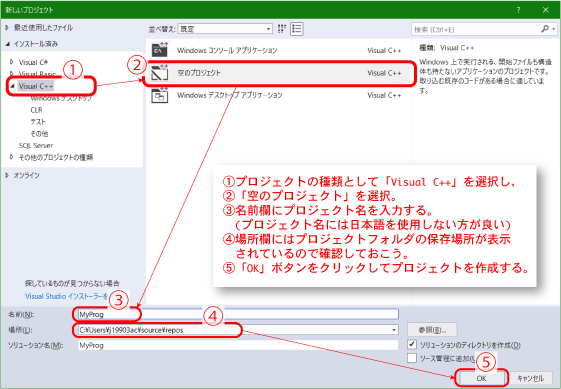
Task: Select the CLR category
Action: (x=36, y=110)
